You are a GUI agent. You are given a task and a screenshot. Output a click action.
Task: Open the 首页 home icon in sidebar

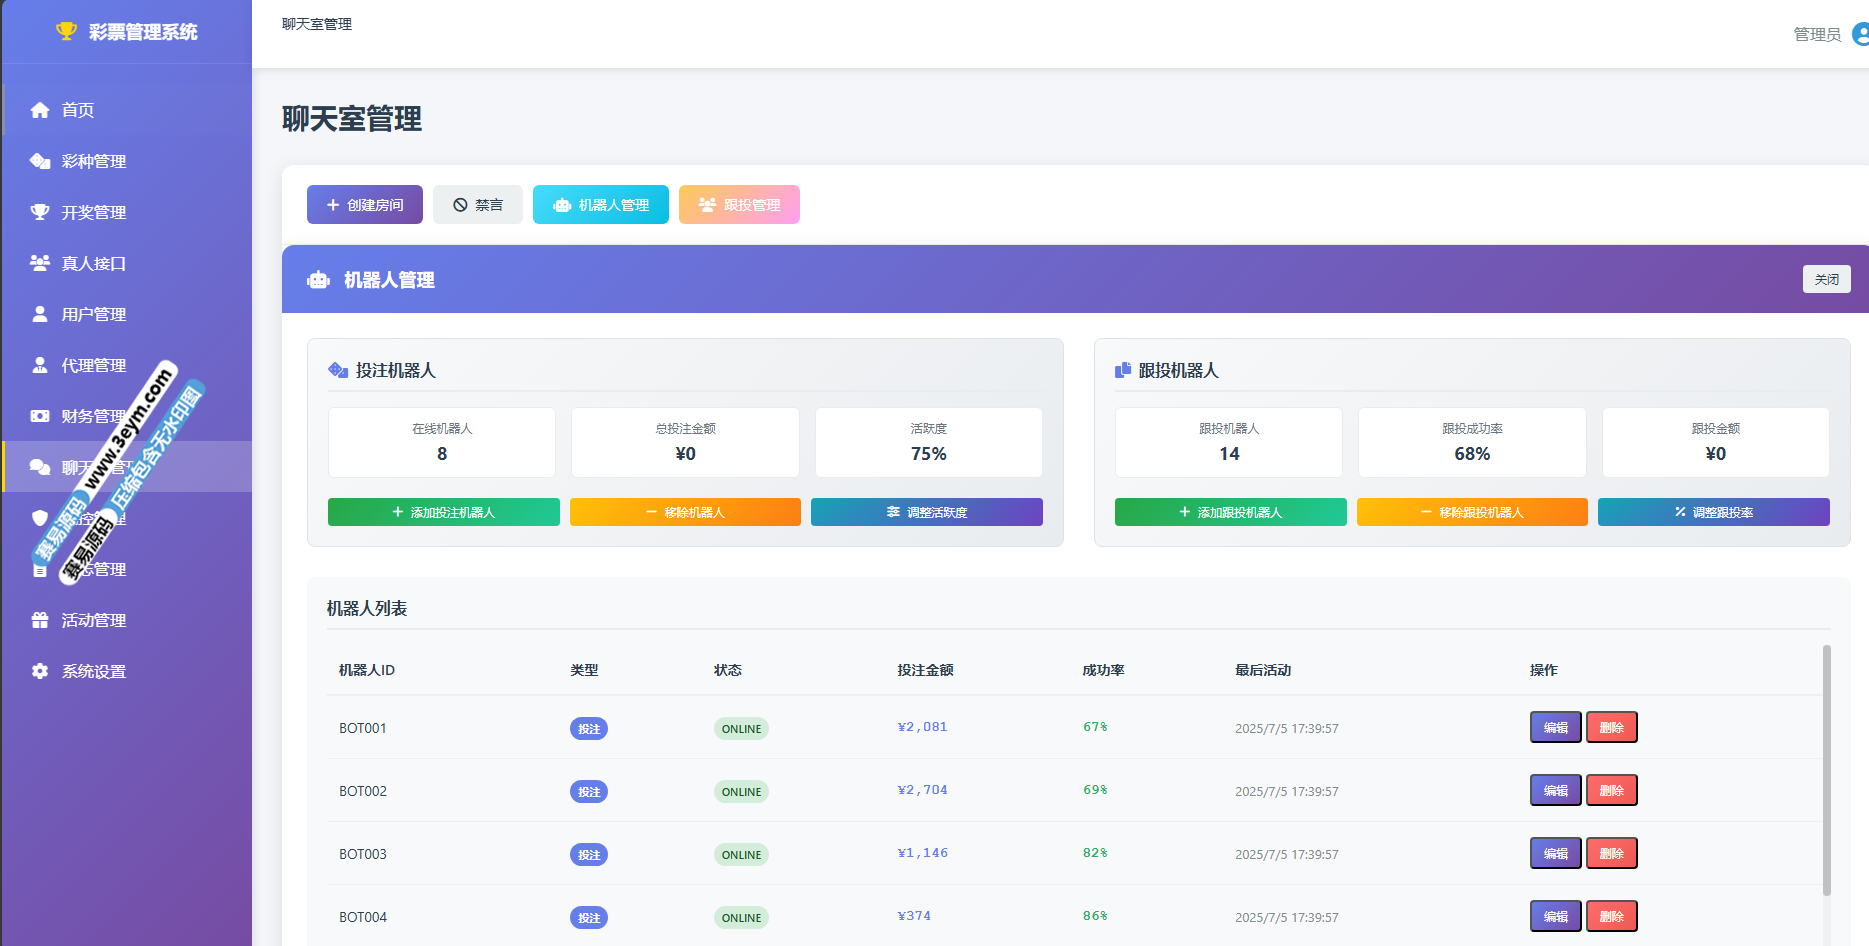point(40,110)
